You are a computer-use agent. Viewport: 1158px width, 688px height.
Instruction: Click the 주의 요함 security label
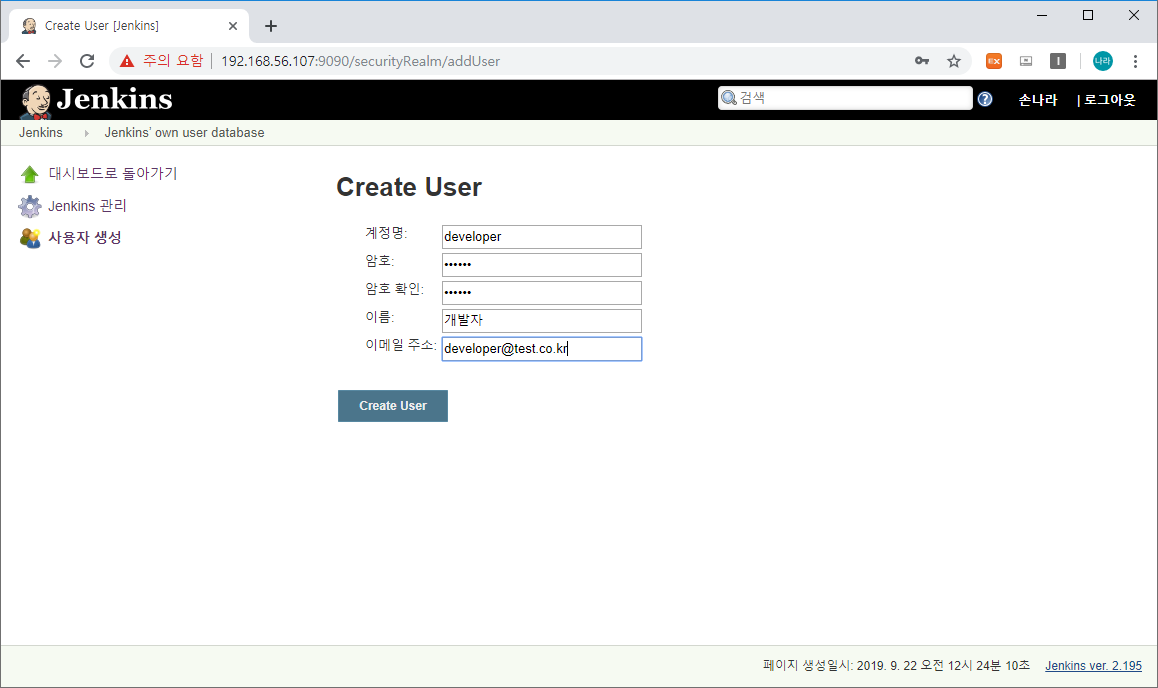pos(173,61)
